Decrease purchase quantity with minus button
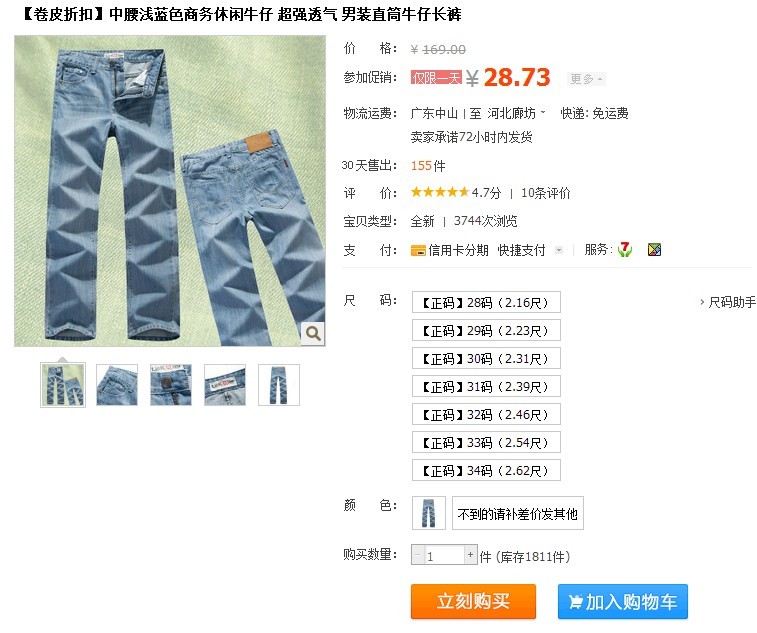This screenshot has width=757, height=633. pyautogui.click(x=418, y=554)
